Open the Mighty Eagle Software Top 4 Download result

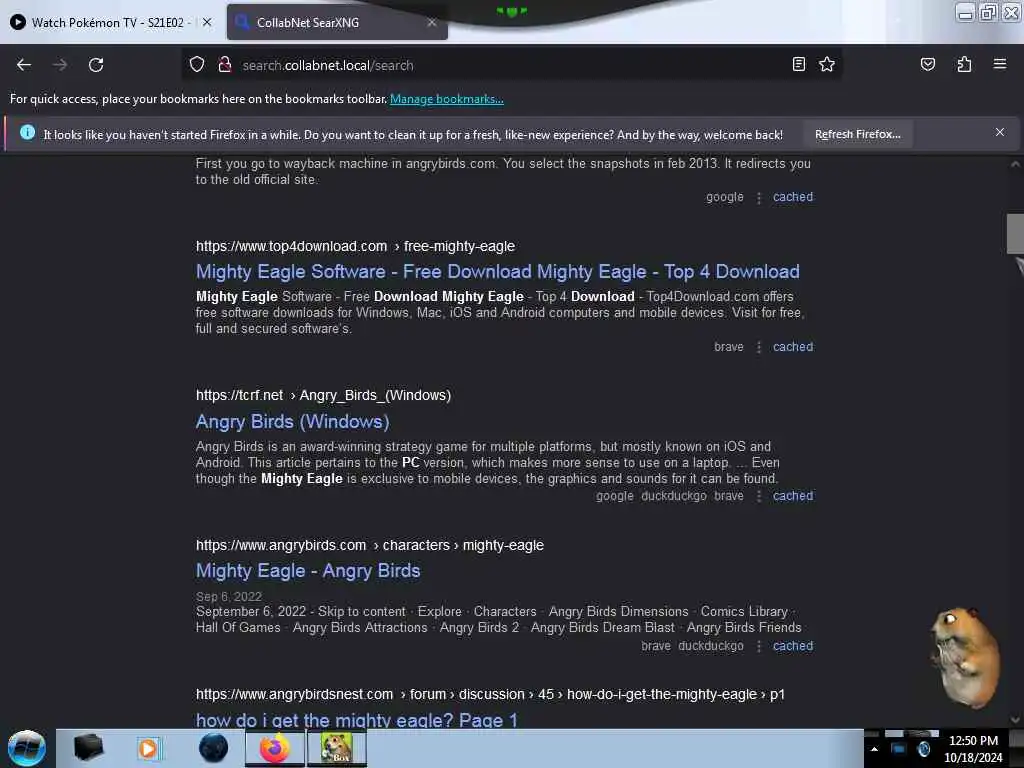[498, 272]
